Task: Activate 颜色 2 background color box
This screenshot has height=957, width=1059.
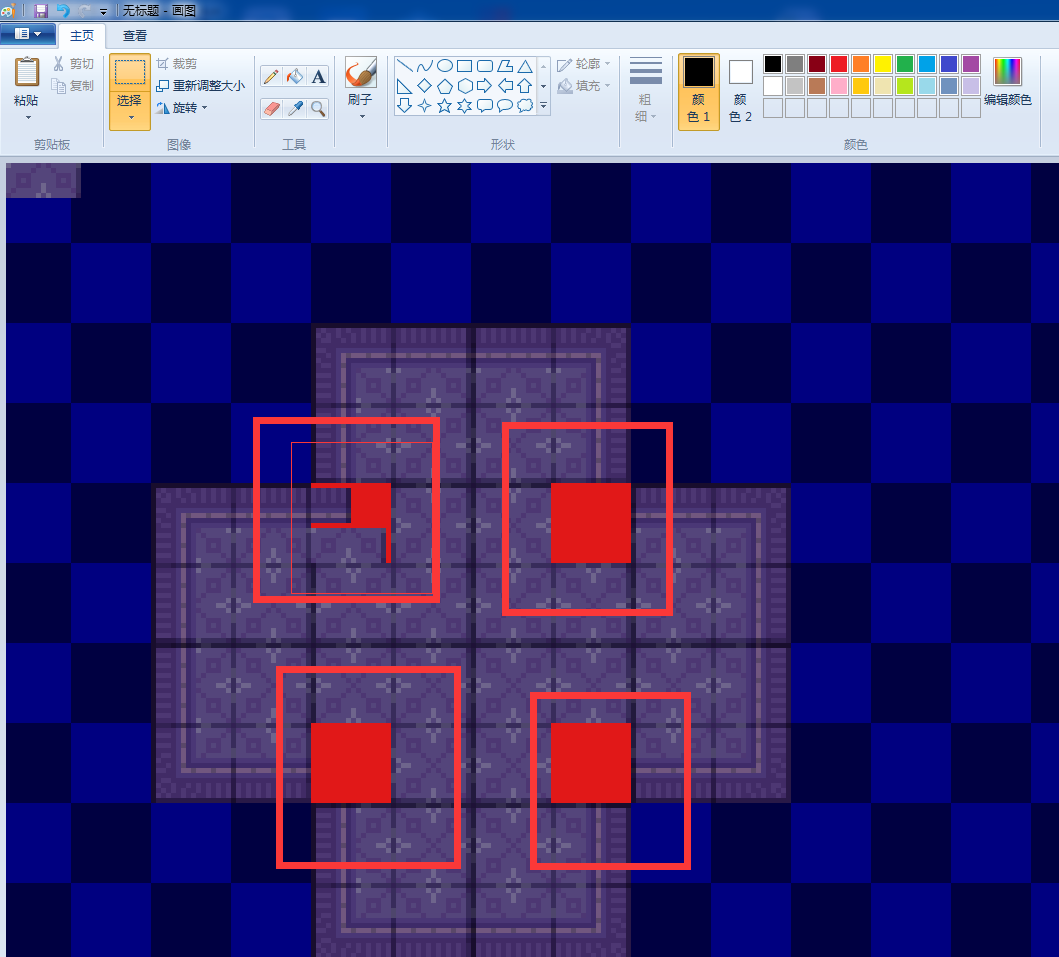Action: pyautogui.click(x=740, y=91)
